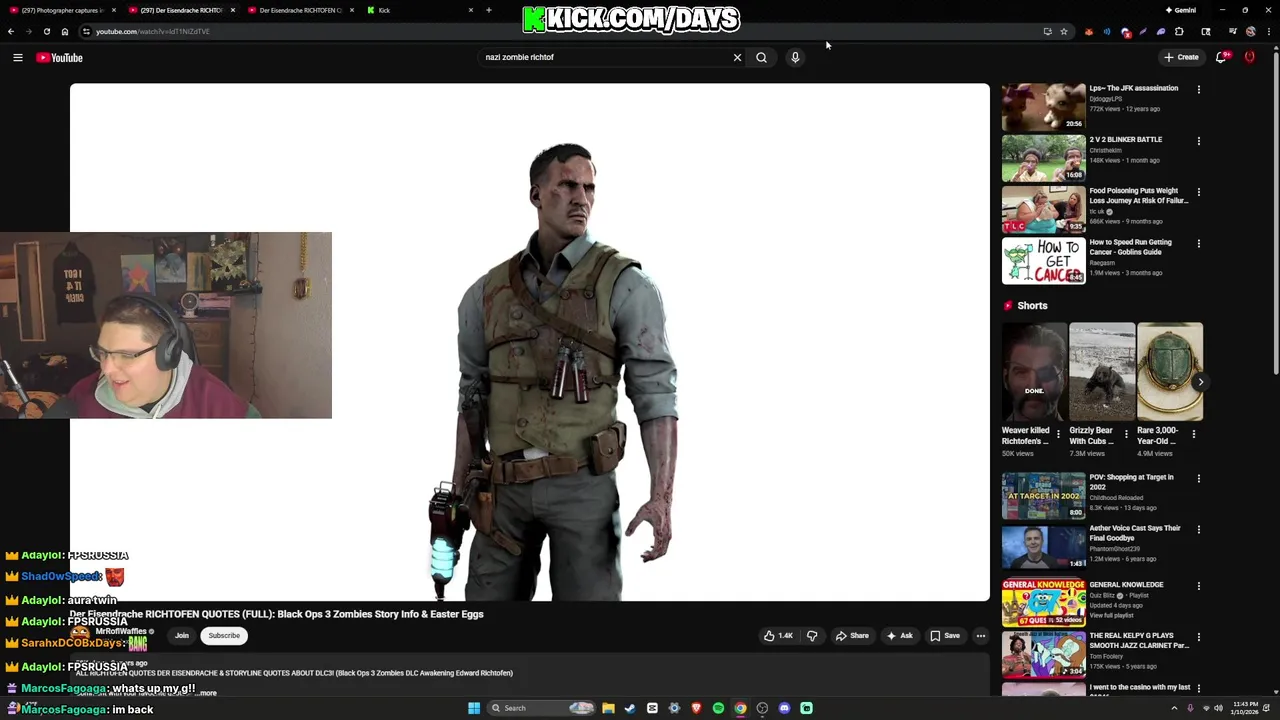Open Windows Start menu

click(474, 708)
